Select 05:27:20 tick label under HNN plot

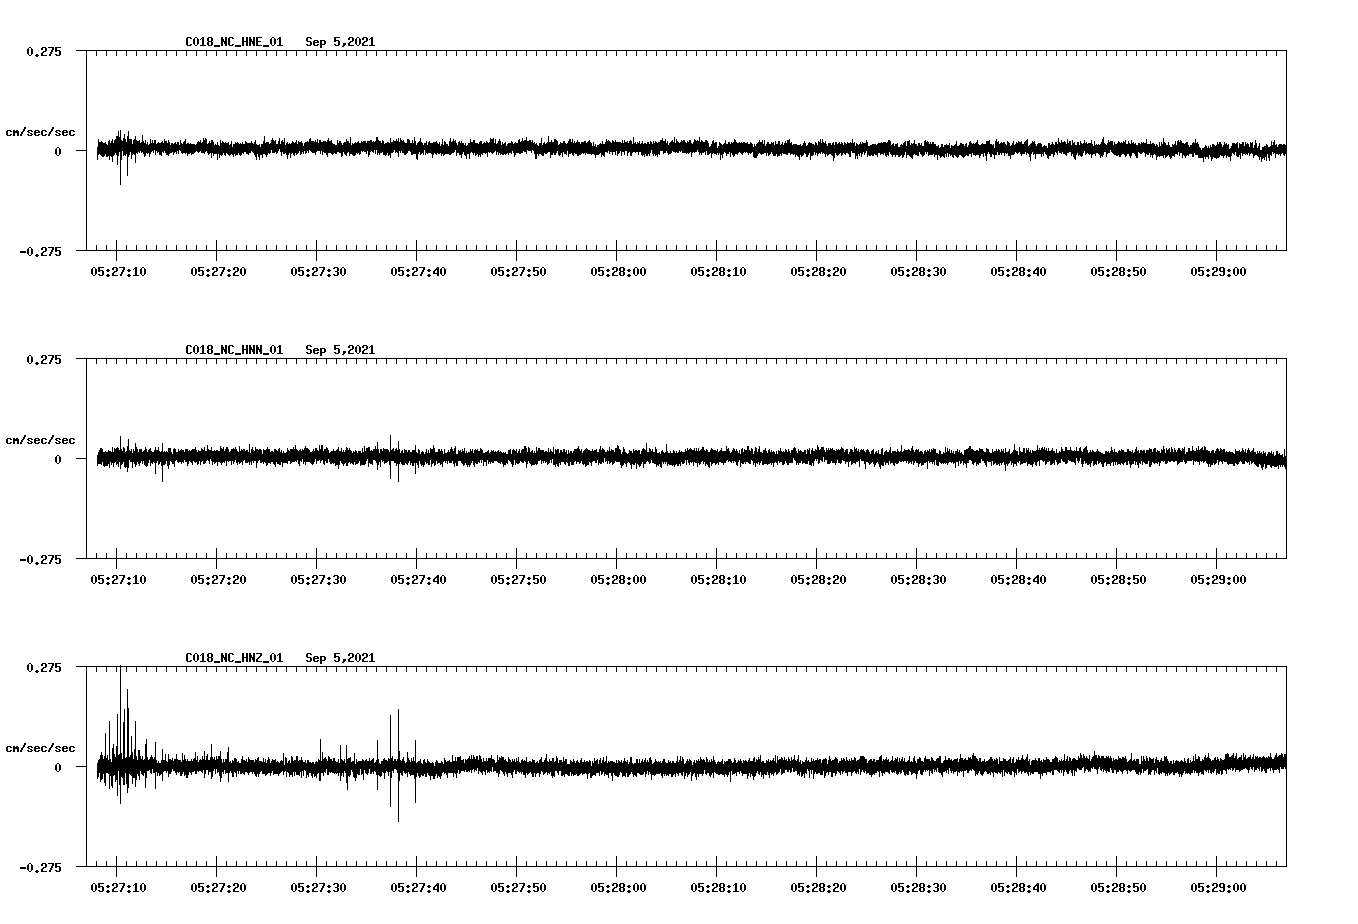(x=218, y=579)
